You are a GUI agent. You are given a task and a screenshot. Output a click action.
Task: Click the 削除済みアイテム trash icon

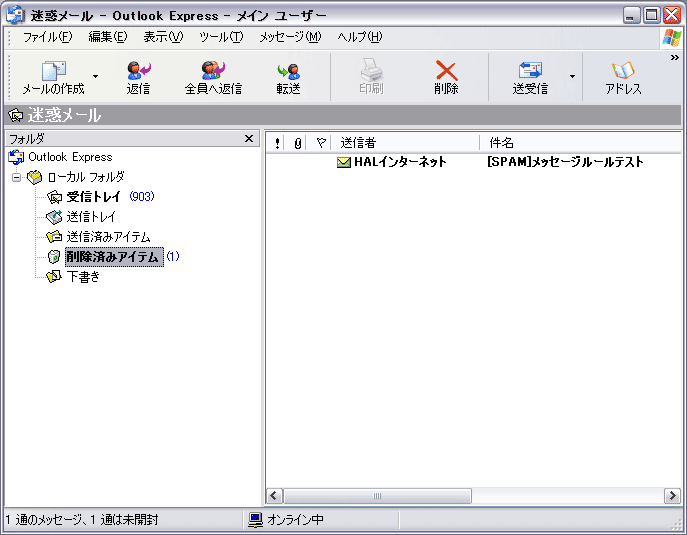point(54,257)
